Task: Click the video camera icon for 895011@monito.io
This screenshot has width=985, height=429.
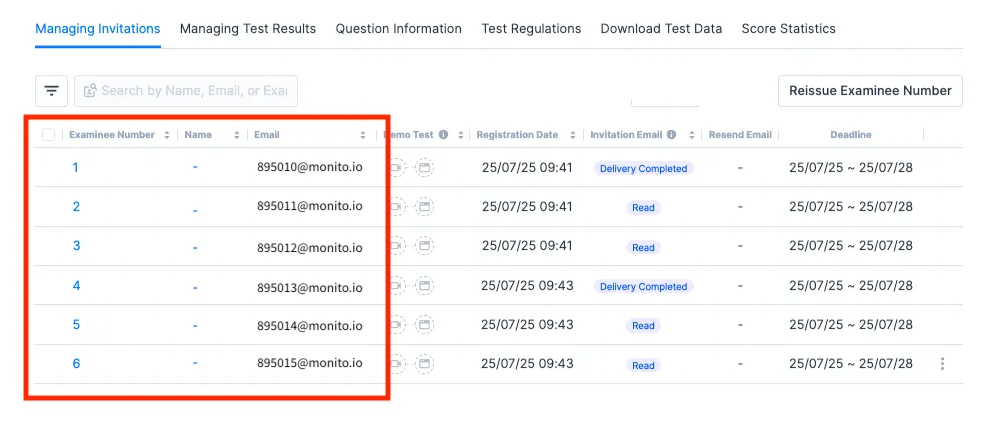Action: pos(398,206)
